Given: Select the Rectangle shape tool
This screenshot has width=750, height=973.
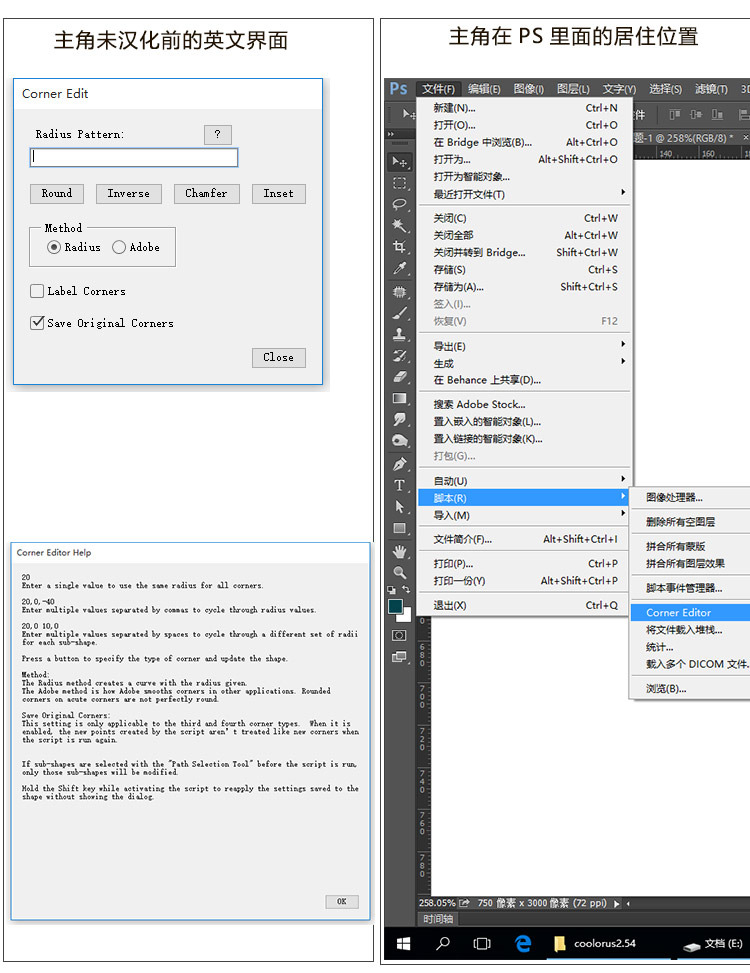Looking at the screenshot, I should pyautogui.click(x=400, y=529).
